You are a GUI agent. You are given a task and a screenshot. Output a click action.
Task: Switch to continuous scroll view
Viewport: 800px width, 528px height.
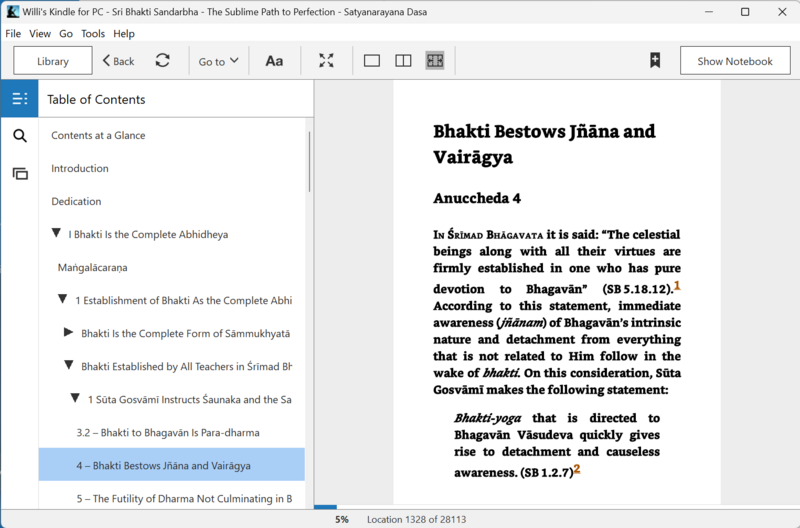(435, 61)
